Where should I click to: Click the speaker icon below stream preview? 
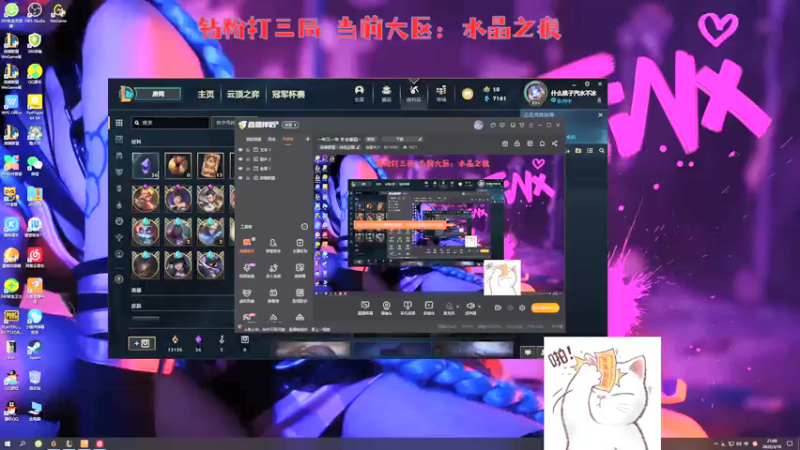(470, 306)
